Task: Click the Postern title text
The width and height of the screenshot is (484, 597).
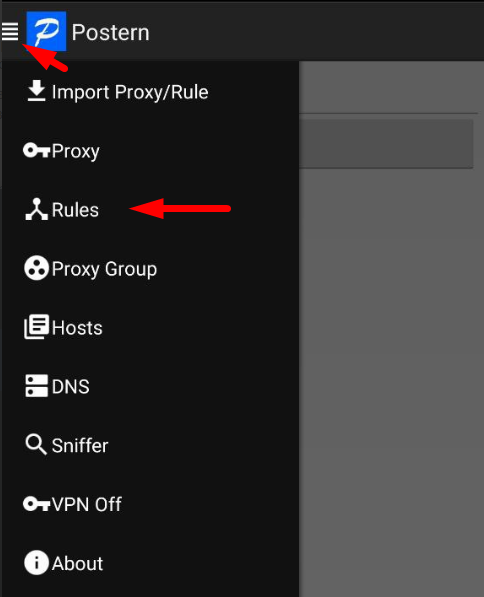Action: 110,33
